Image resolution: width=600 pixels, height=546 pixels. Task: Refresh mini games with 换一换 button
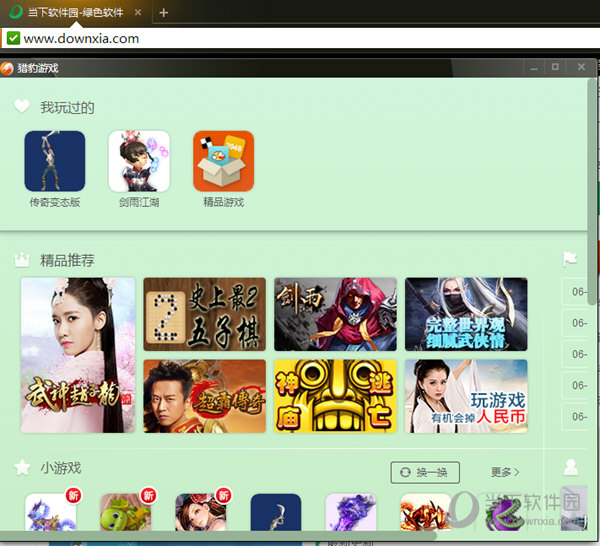click(x=425, y=473)
